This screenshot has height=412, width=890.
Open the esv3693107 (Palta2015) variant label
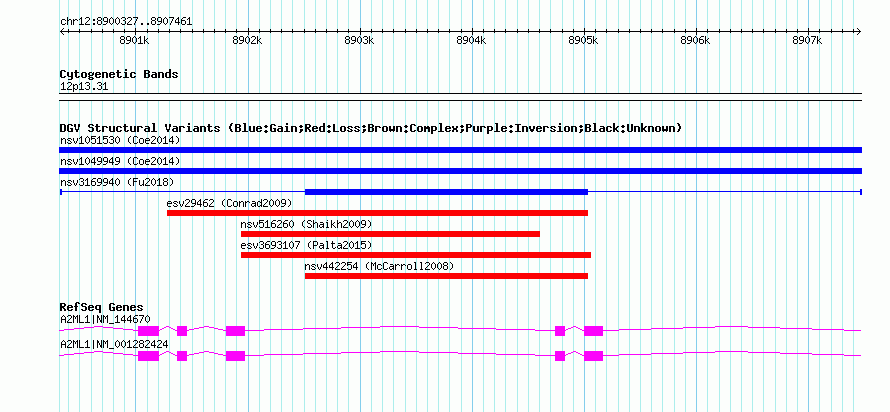[x=307, y=245]
